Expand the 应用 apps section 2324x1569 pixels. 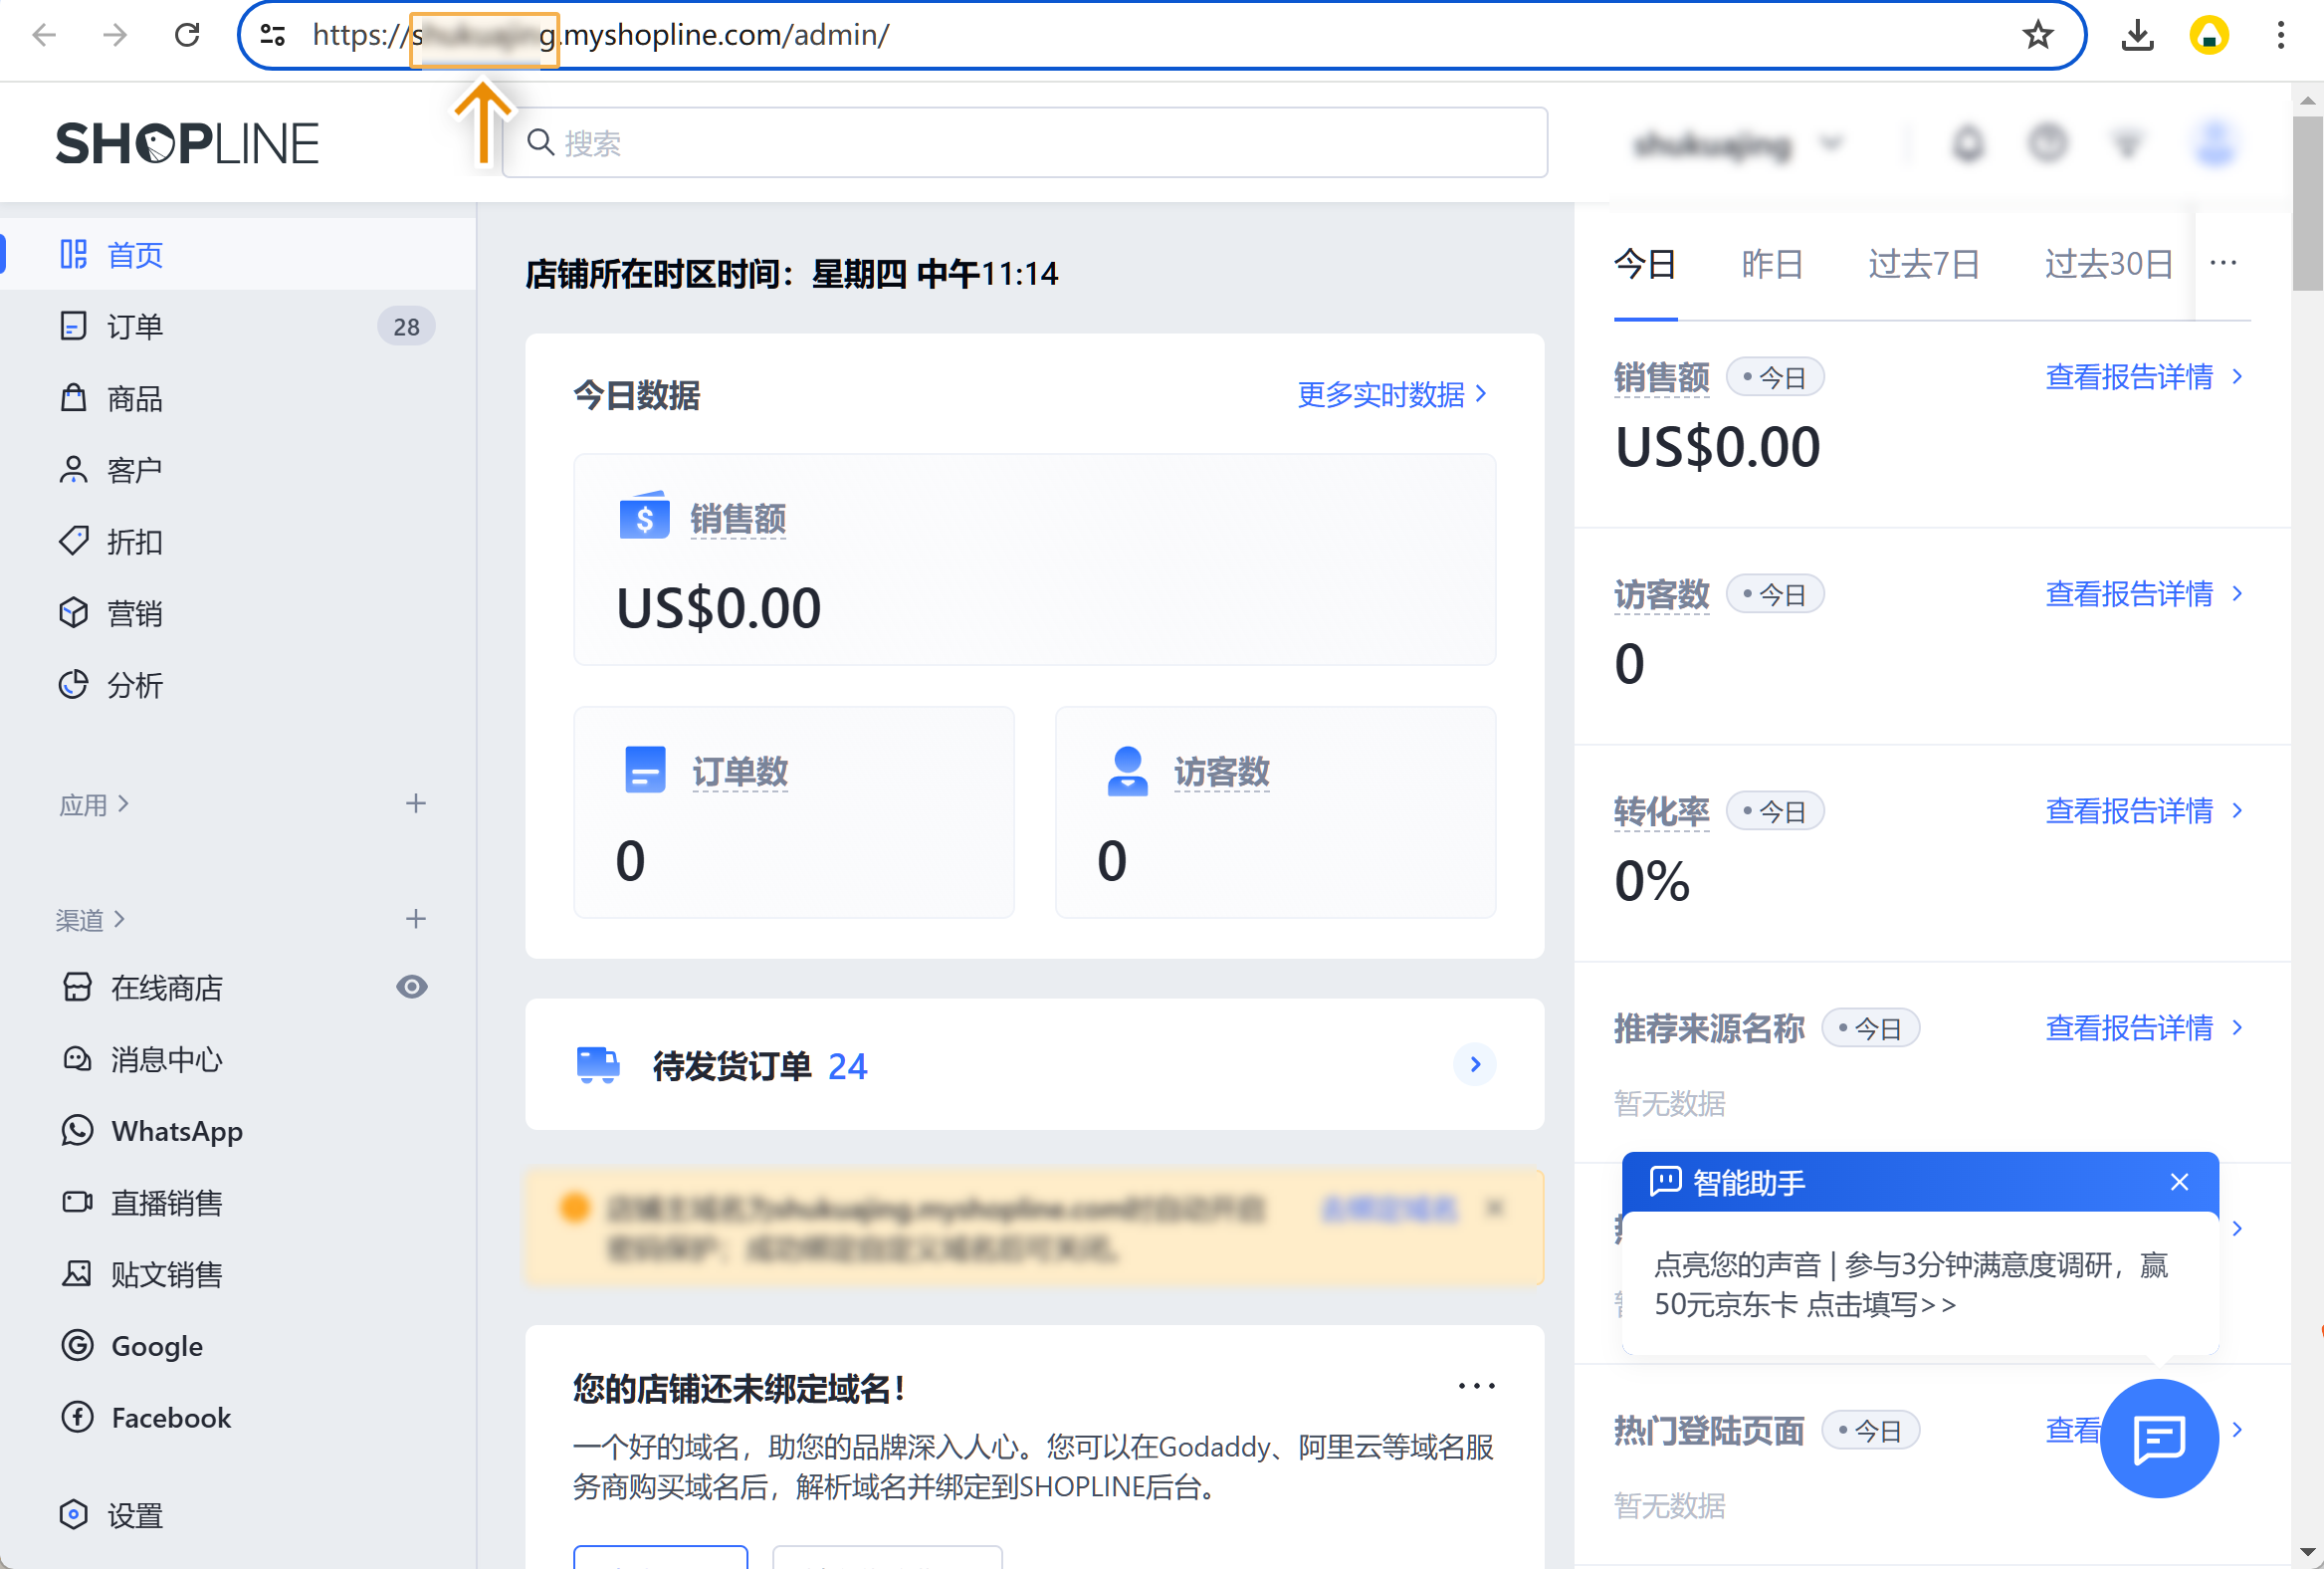[x=94, y=804]
